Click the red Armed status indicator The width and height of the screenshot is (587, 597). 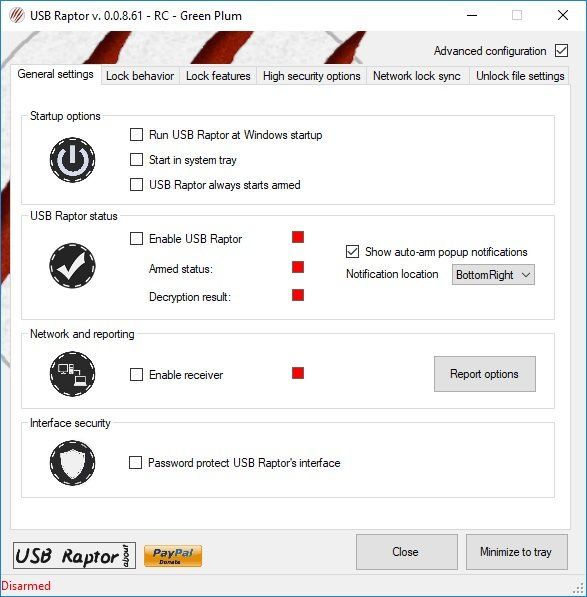(298, 267)
